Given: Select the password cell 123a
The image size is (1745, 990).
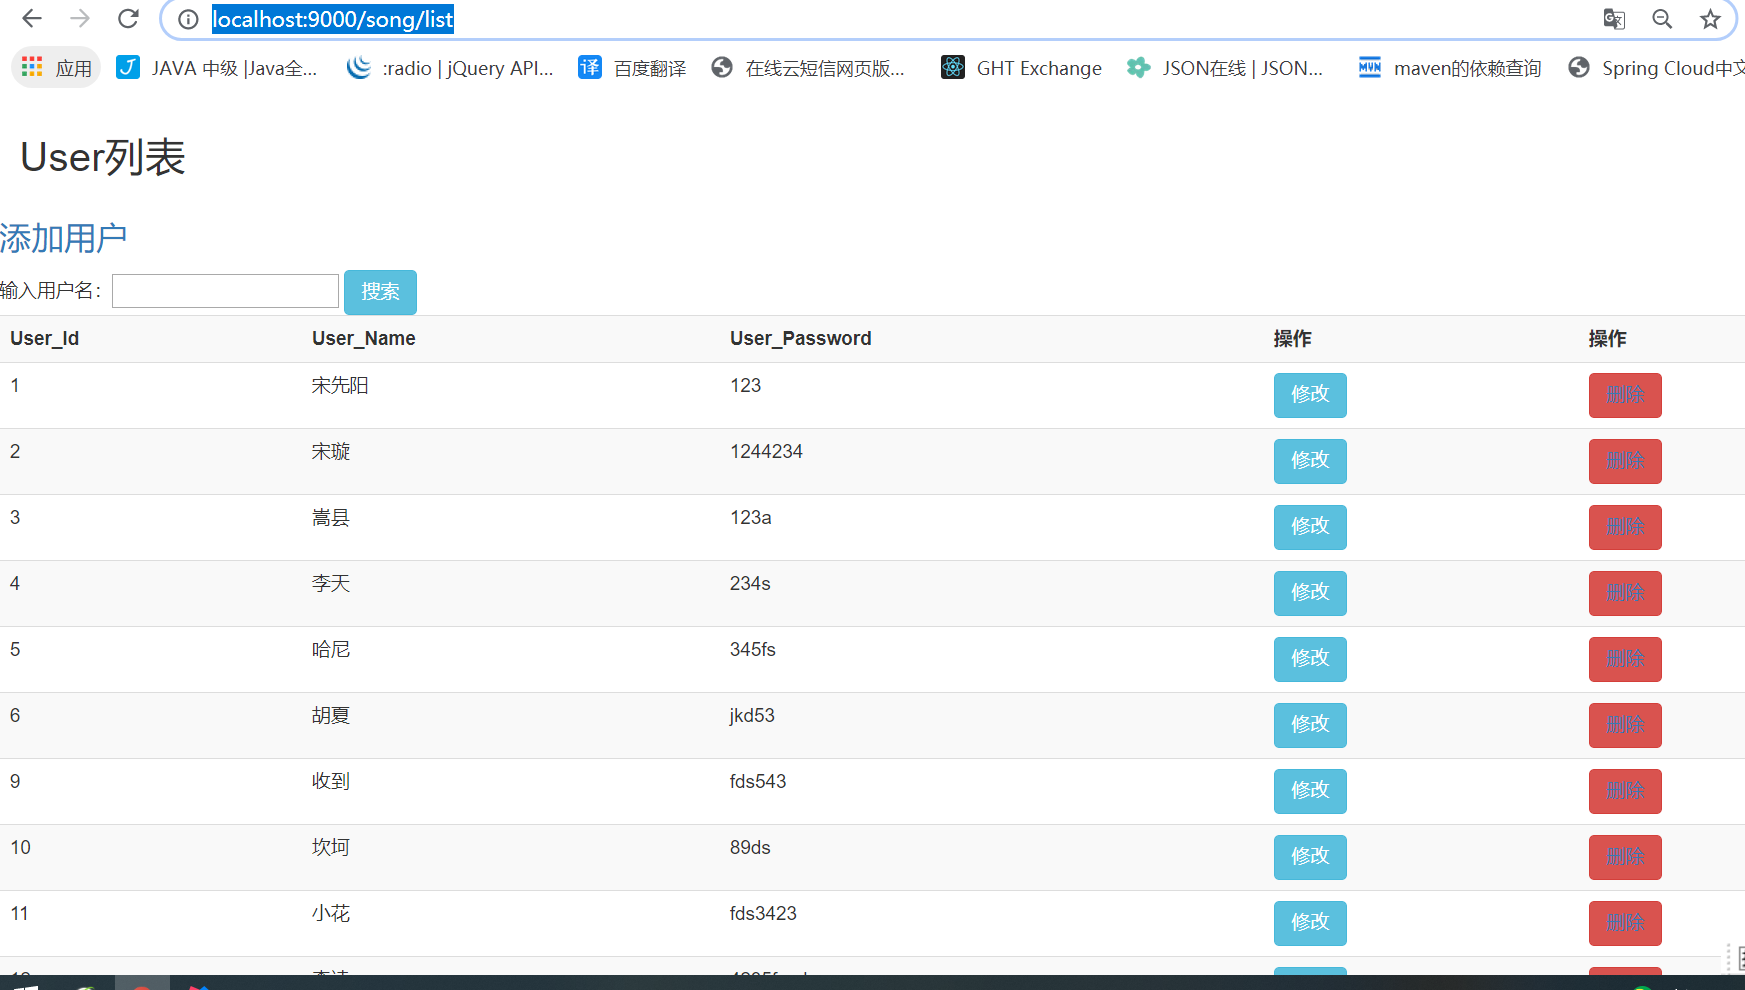Looking at the screenshot, I should click(751, 517).
